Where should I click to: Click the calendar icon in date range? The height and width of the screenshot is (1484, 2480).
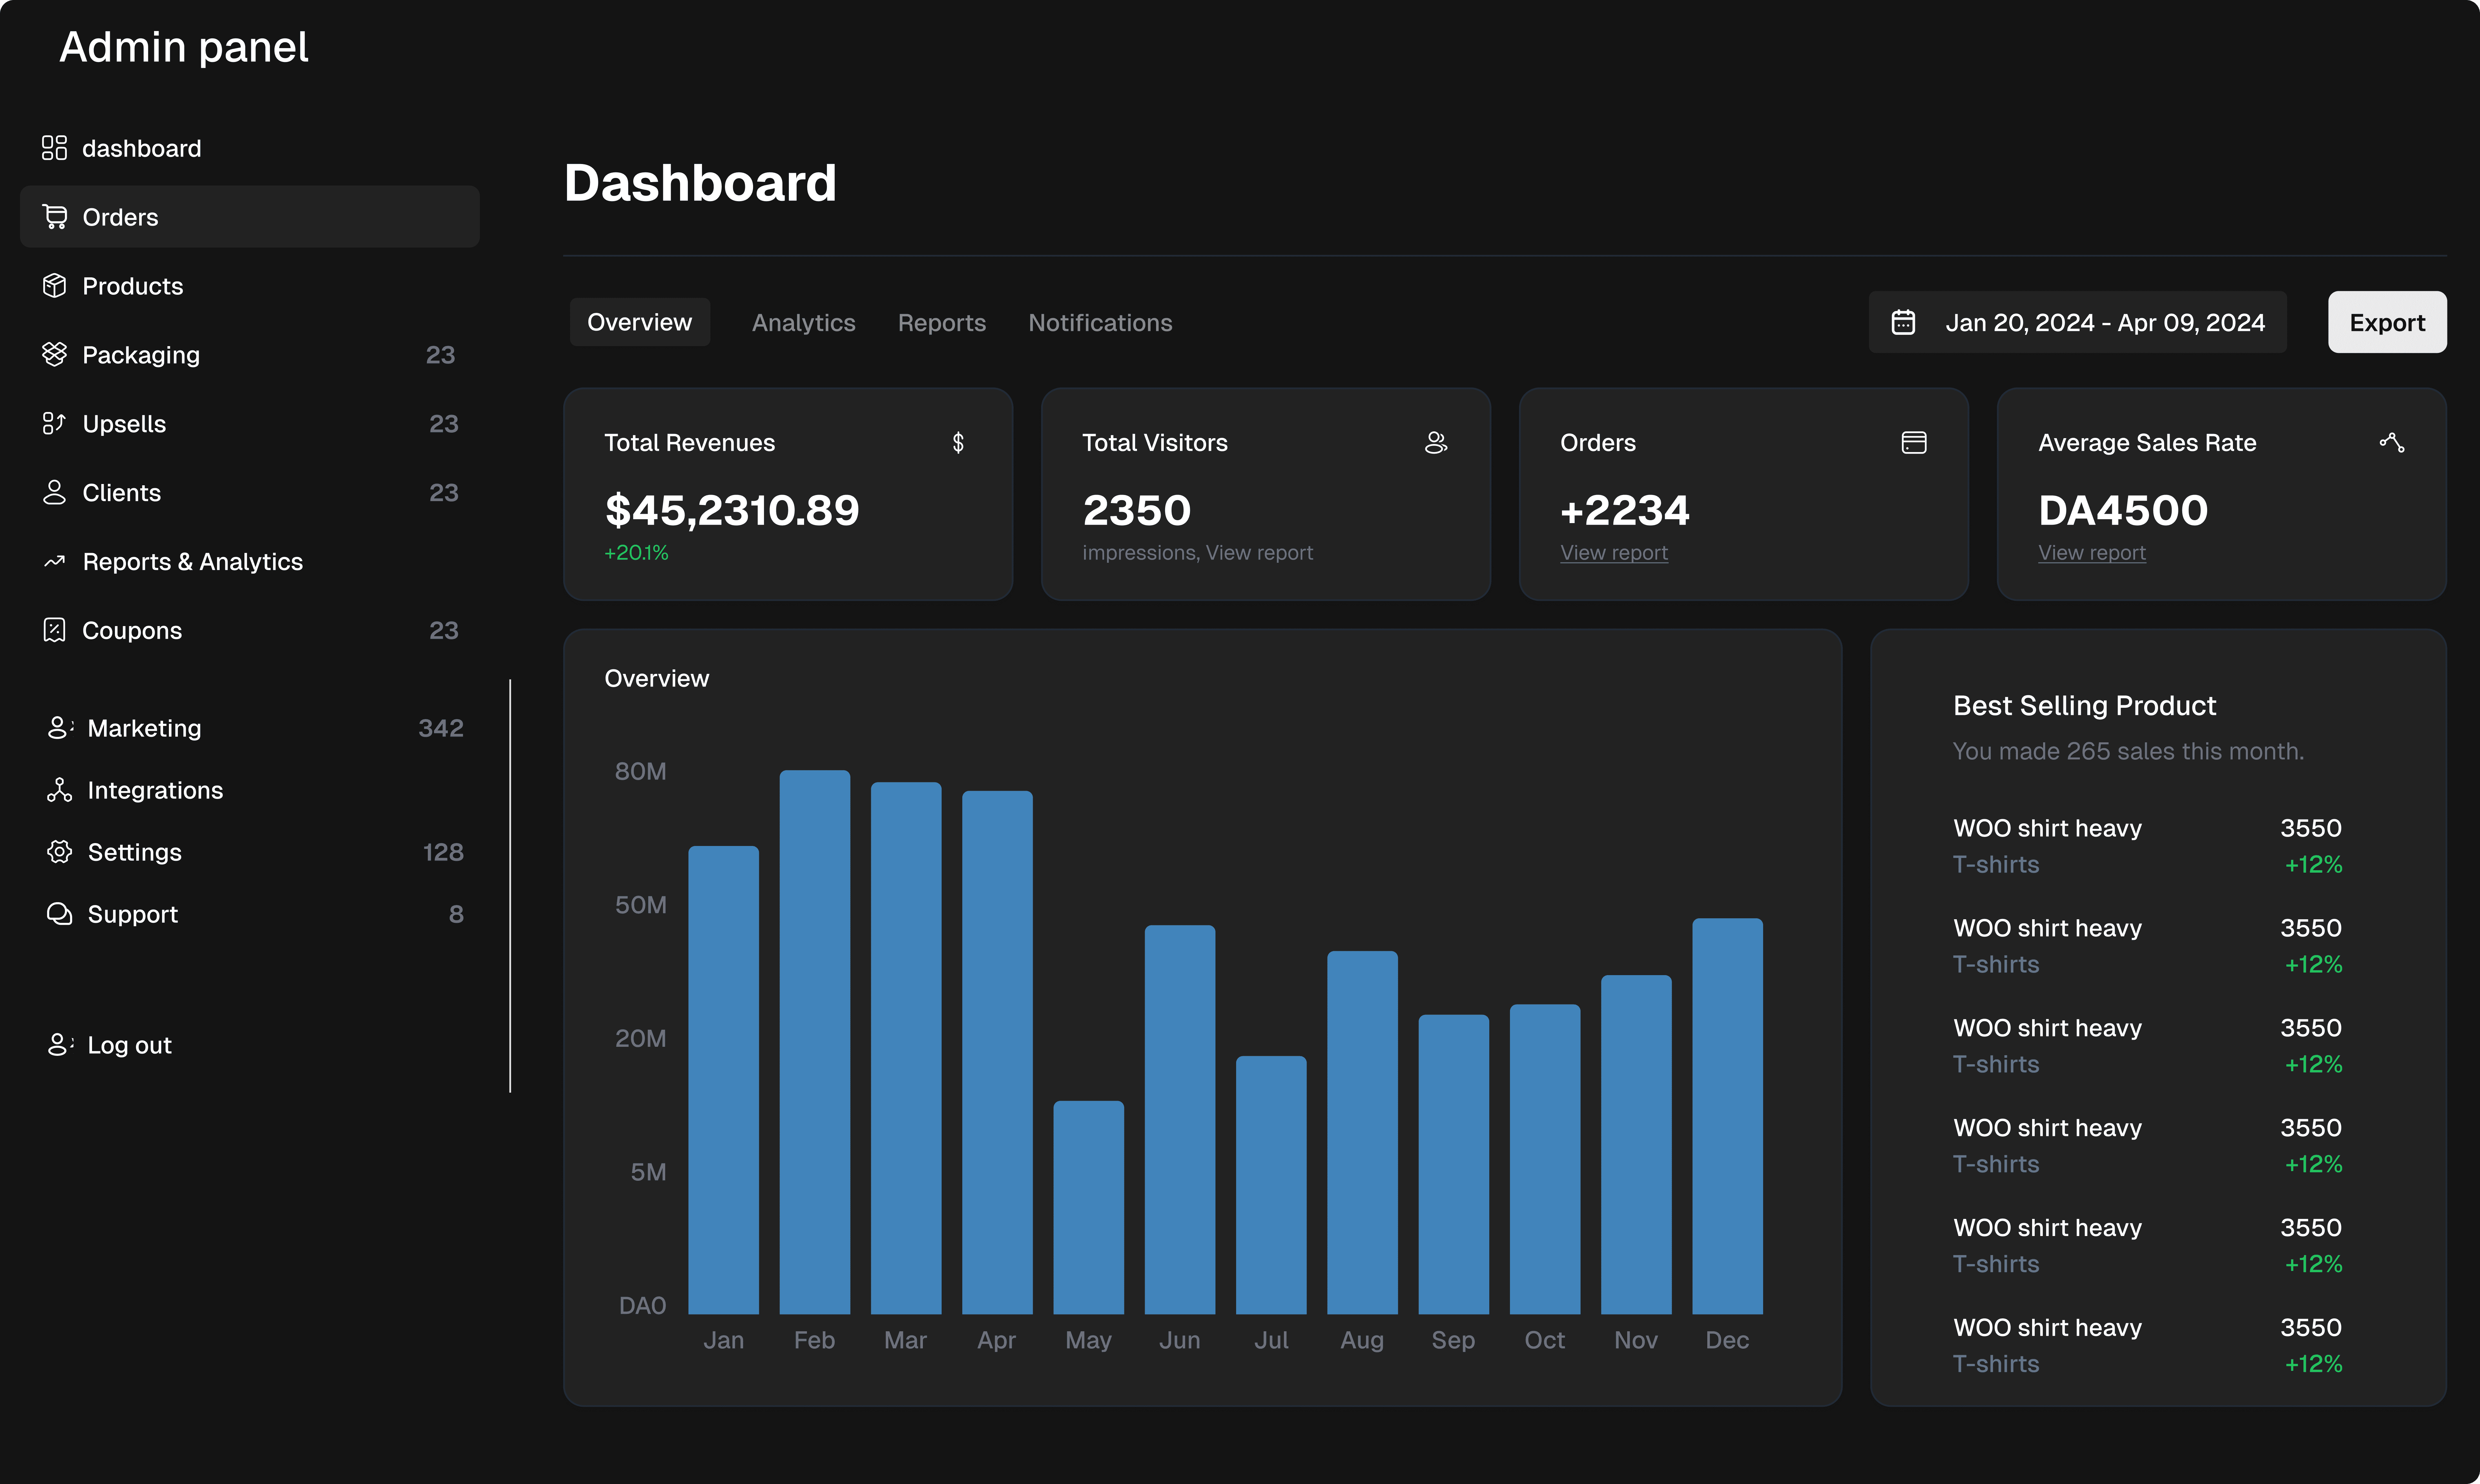[1903, 322]
